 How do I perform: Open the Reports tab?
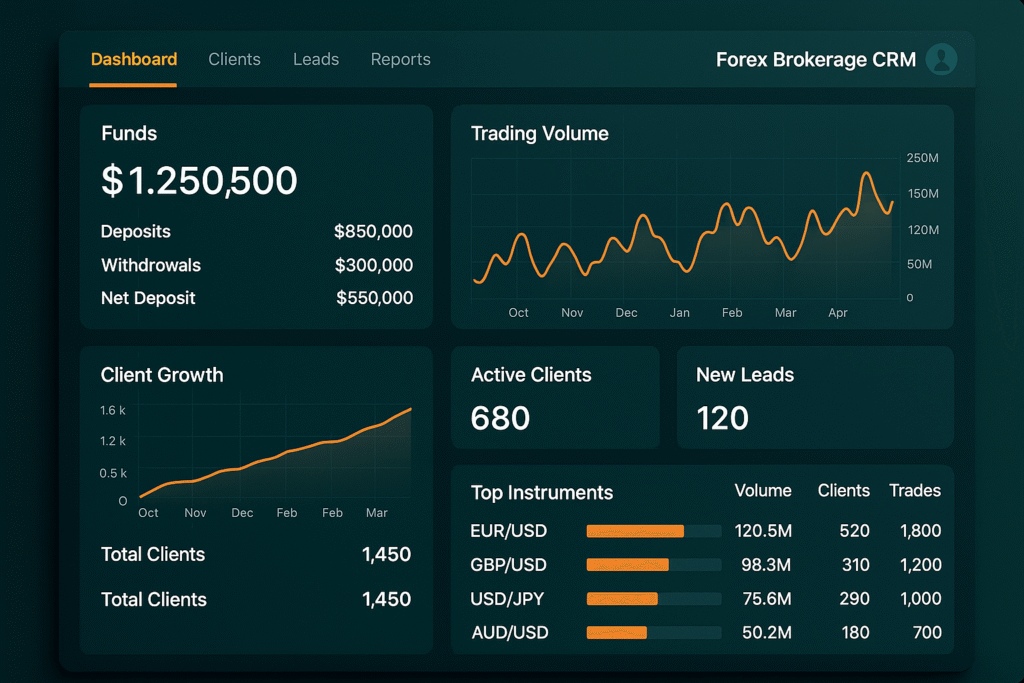click(400, 59)
